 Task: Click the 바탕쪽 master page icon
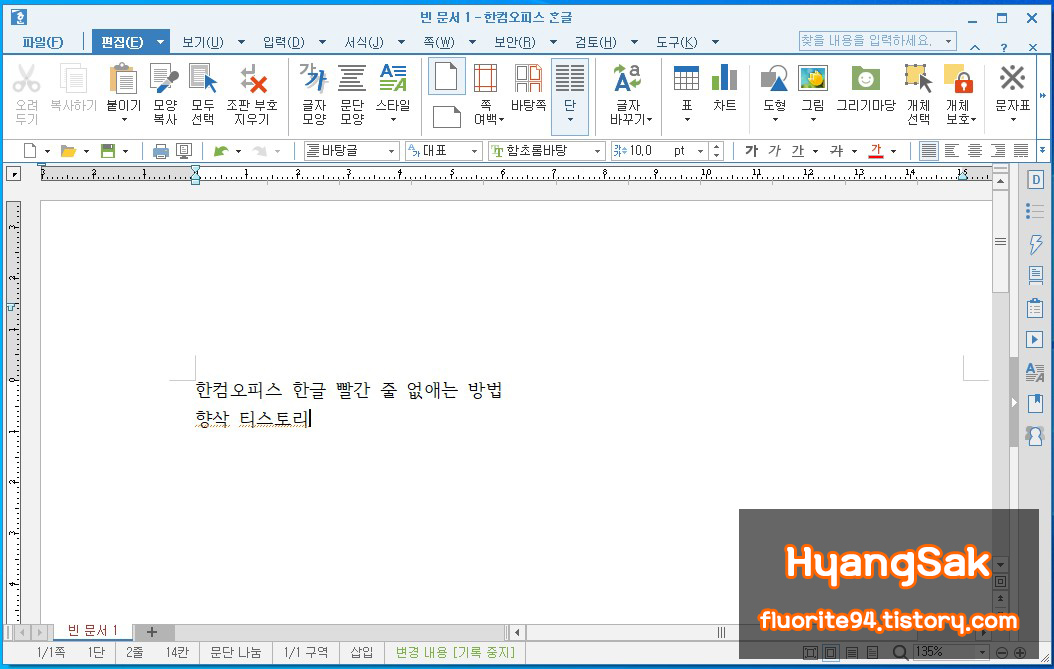pos(528,78)
